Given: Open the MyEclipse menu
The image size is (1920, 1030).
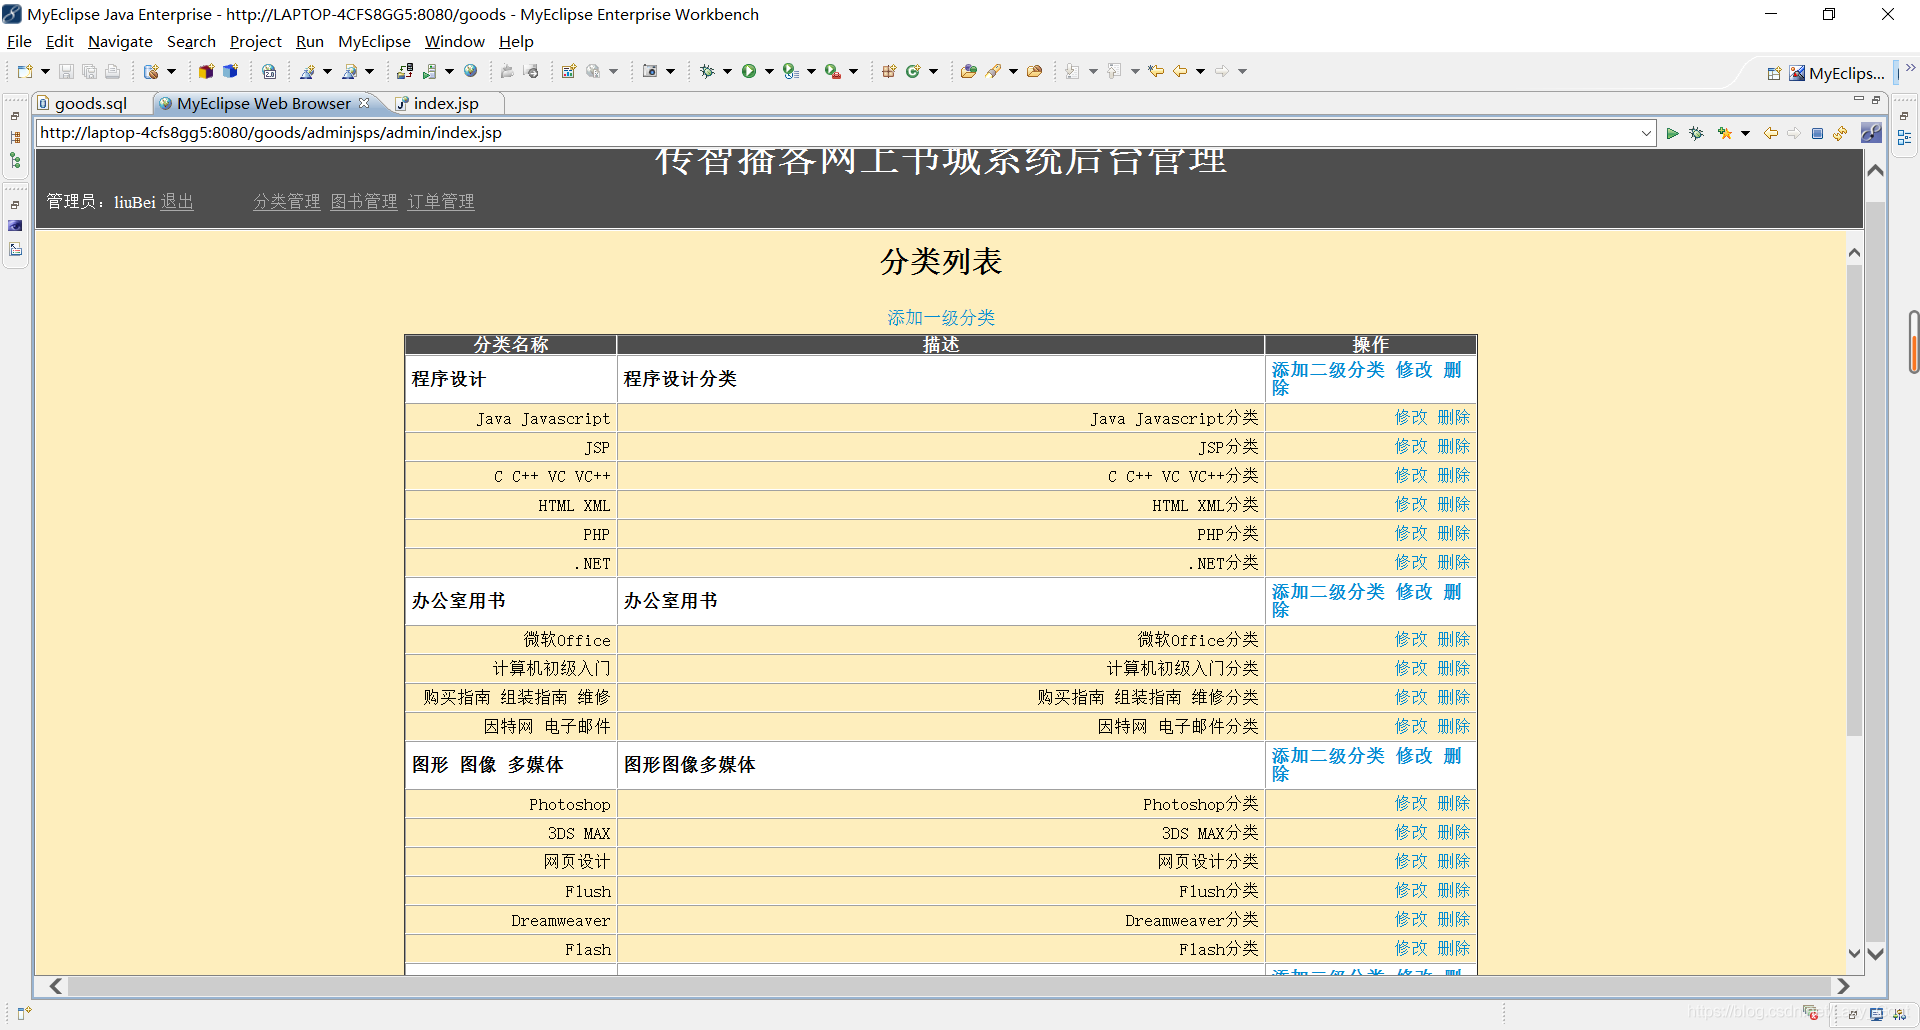Looking at the screenshot, I should click(x=374, y=41).
